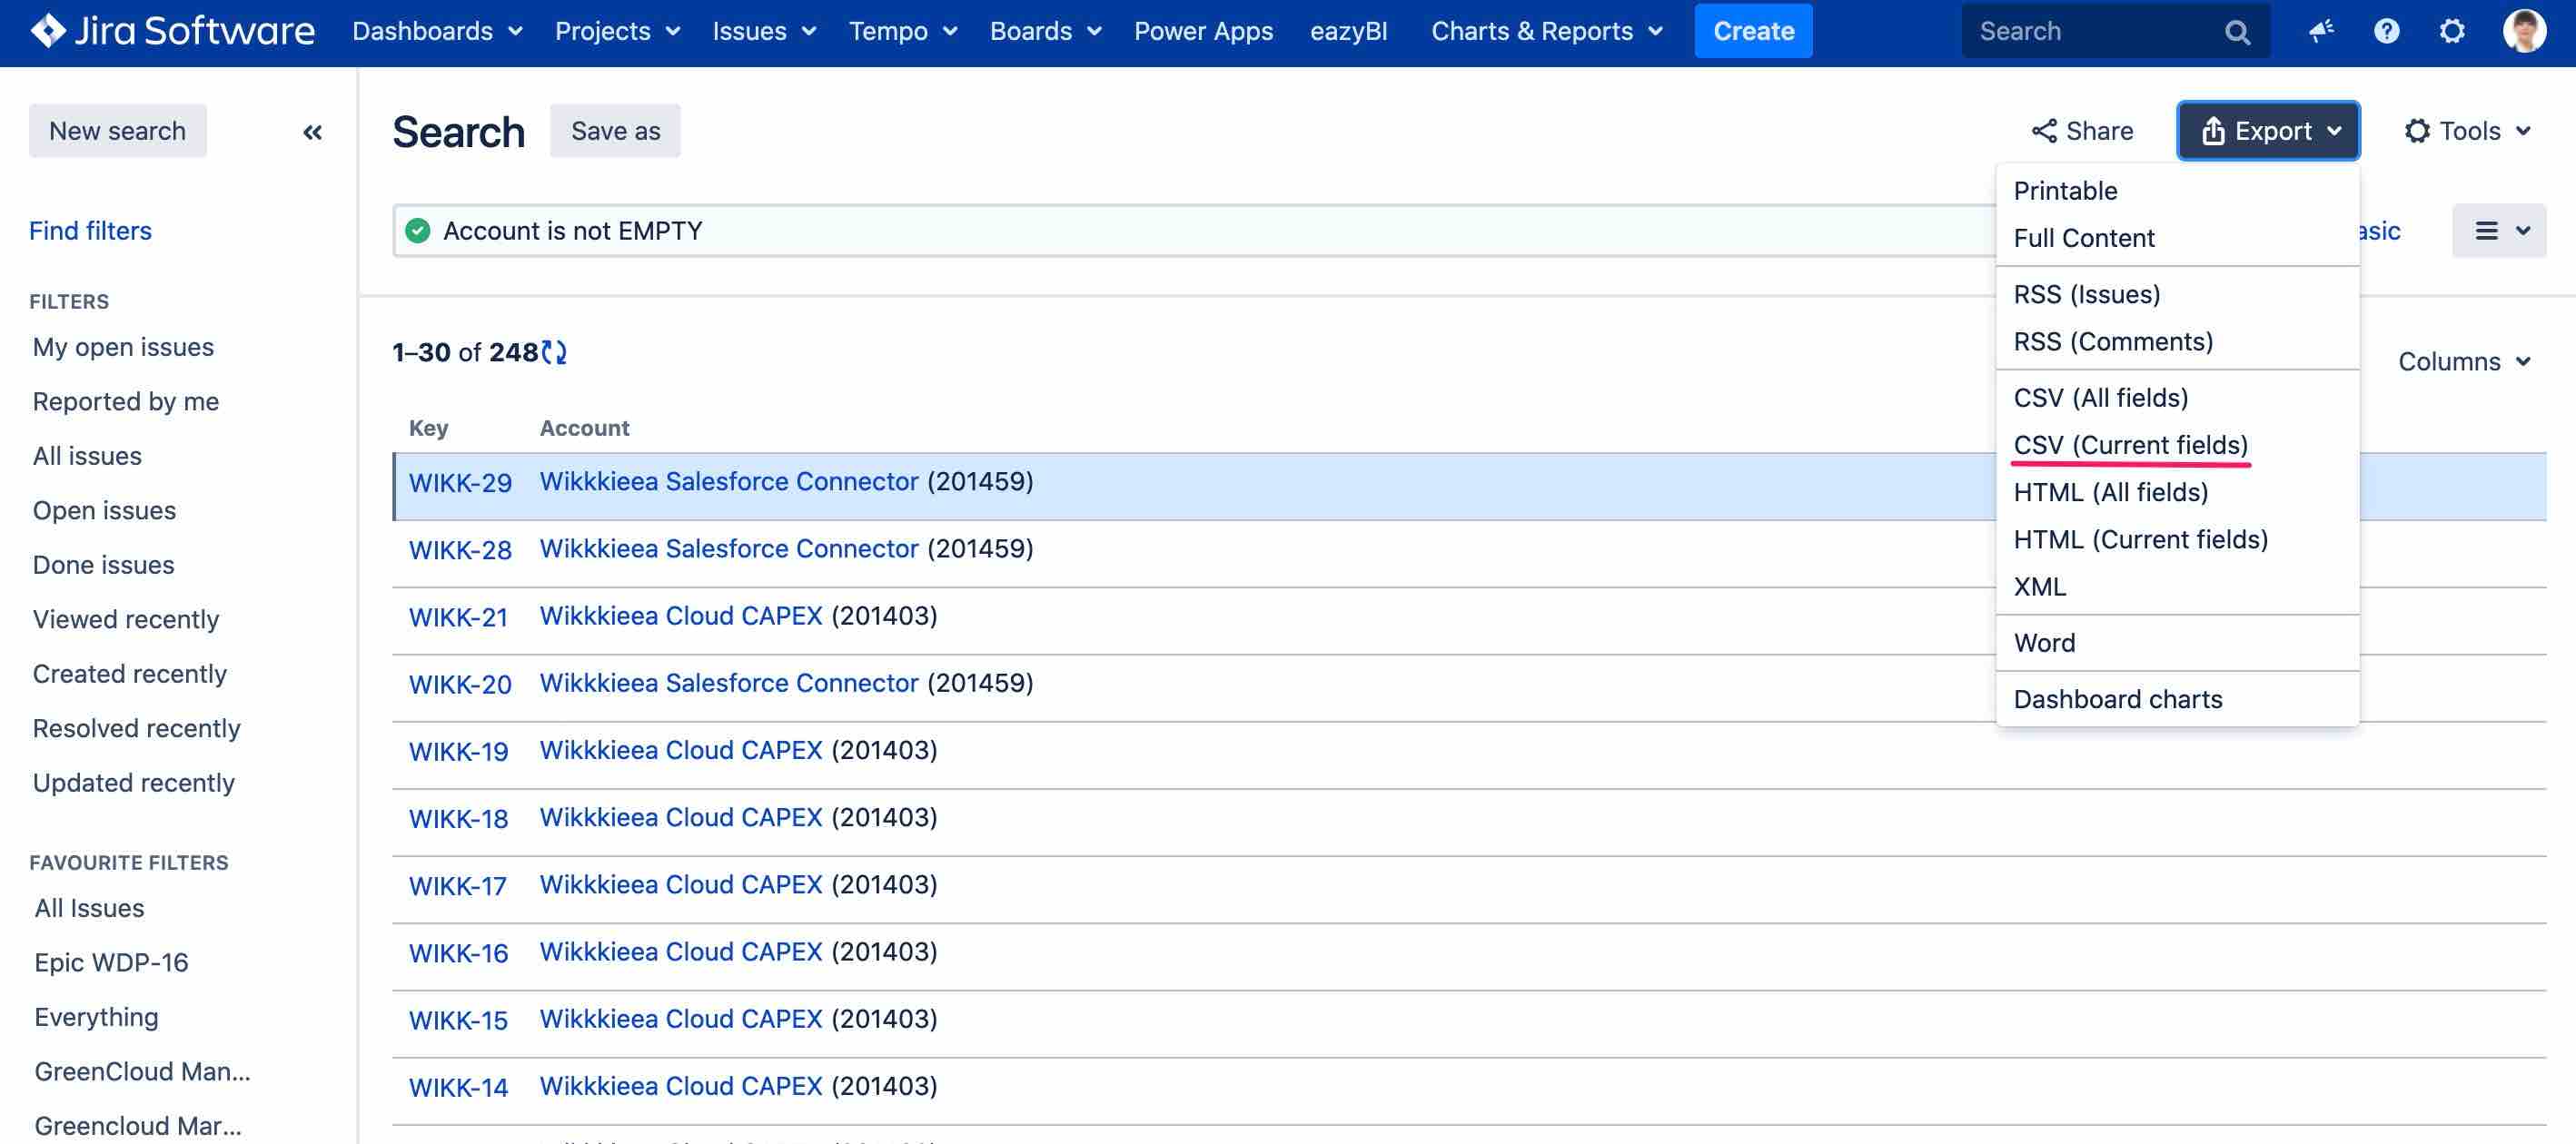
Task: Open the settings gear icon
Action: (x=2451, y=31)
